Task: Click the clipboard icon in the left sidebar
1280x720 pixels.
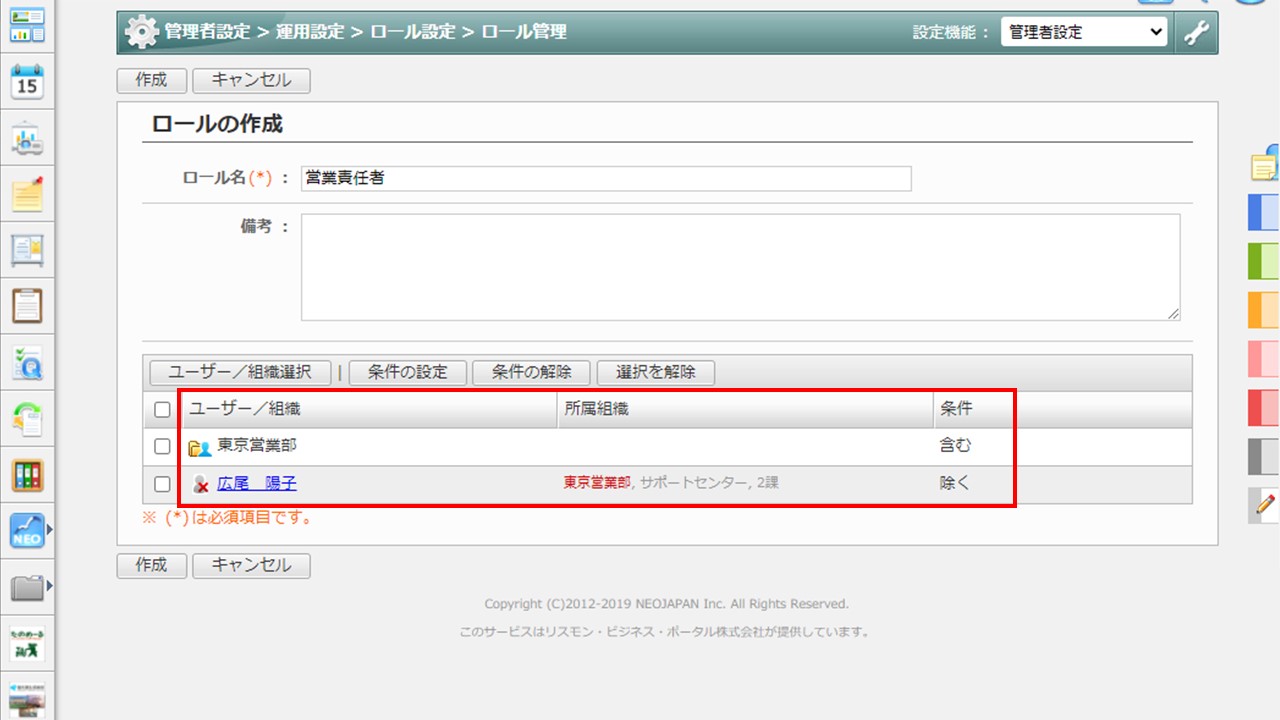Action: (27, 306)
